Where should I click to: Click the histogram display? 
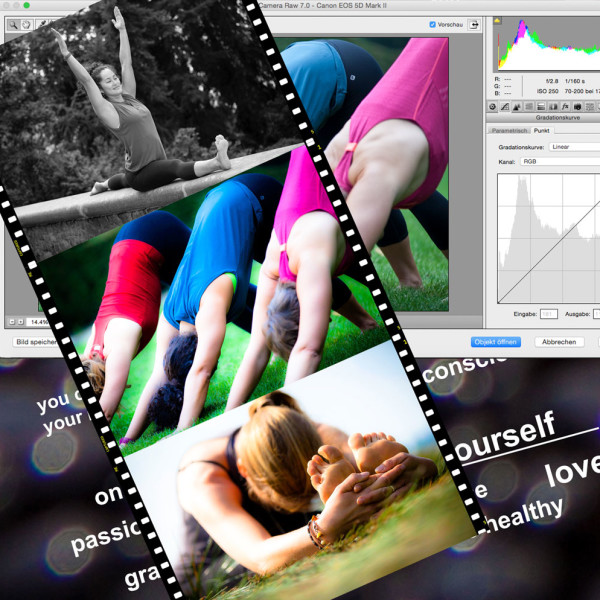point(547,44)
